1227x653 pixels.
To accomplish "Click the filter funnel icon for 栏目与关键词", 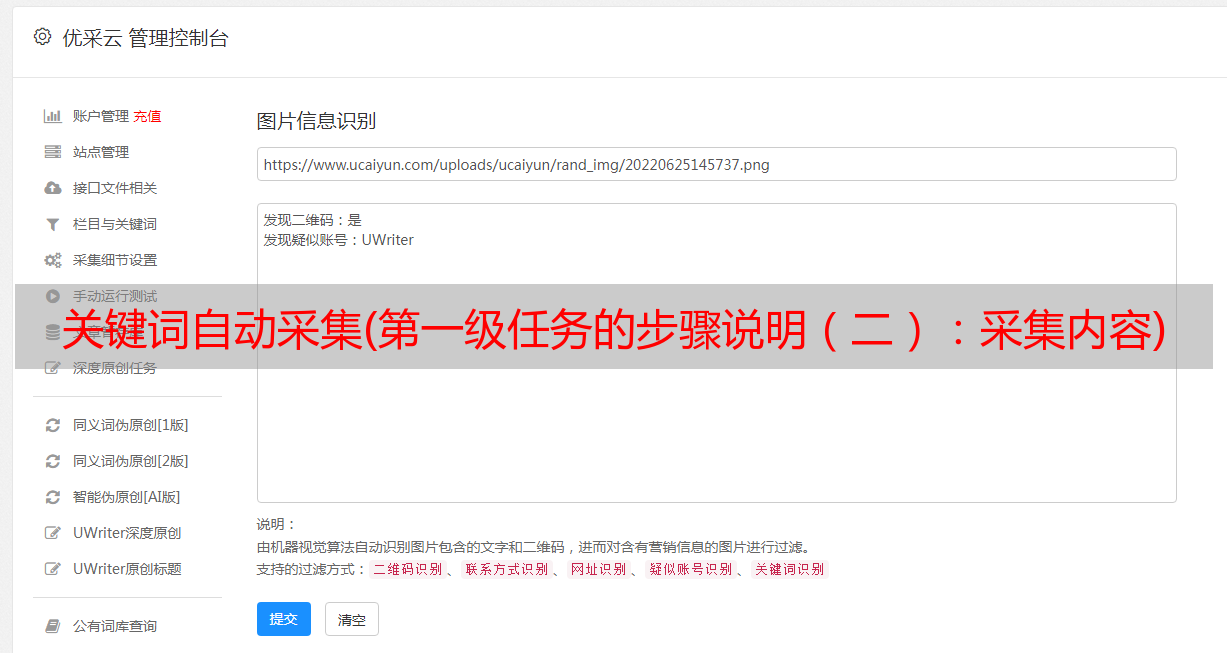I will tap(53, 224).
